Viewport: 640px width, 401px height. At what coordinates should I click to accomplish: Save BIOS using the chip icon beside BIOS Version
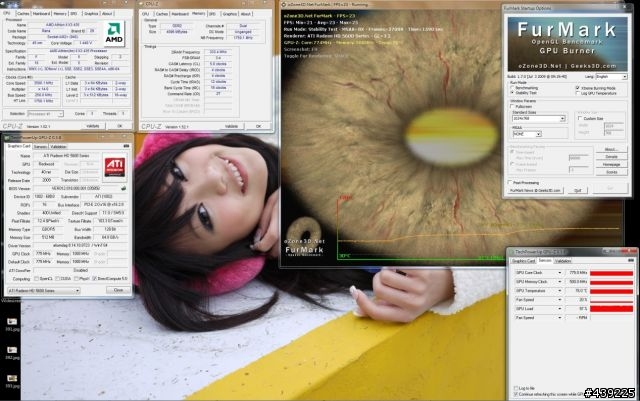coord(123,188)
